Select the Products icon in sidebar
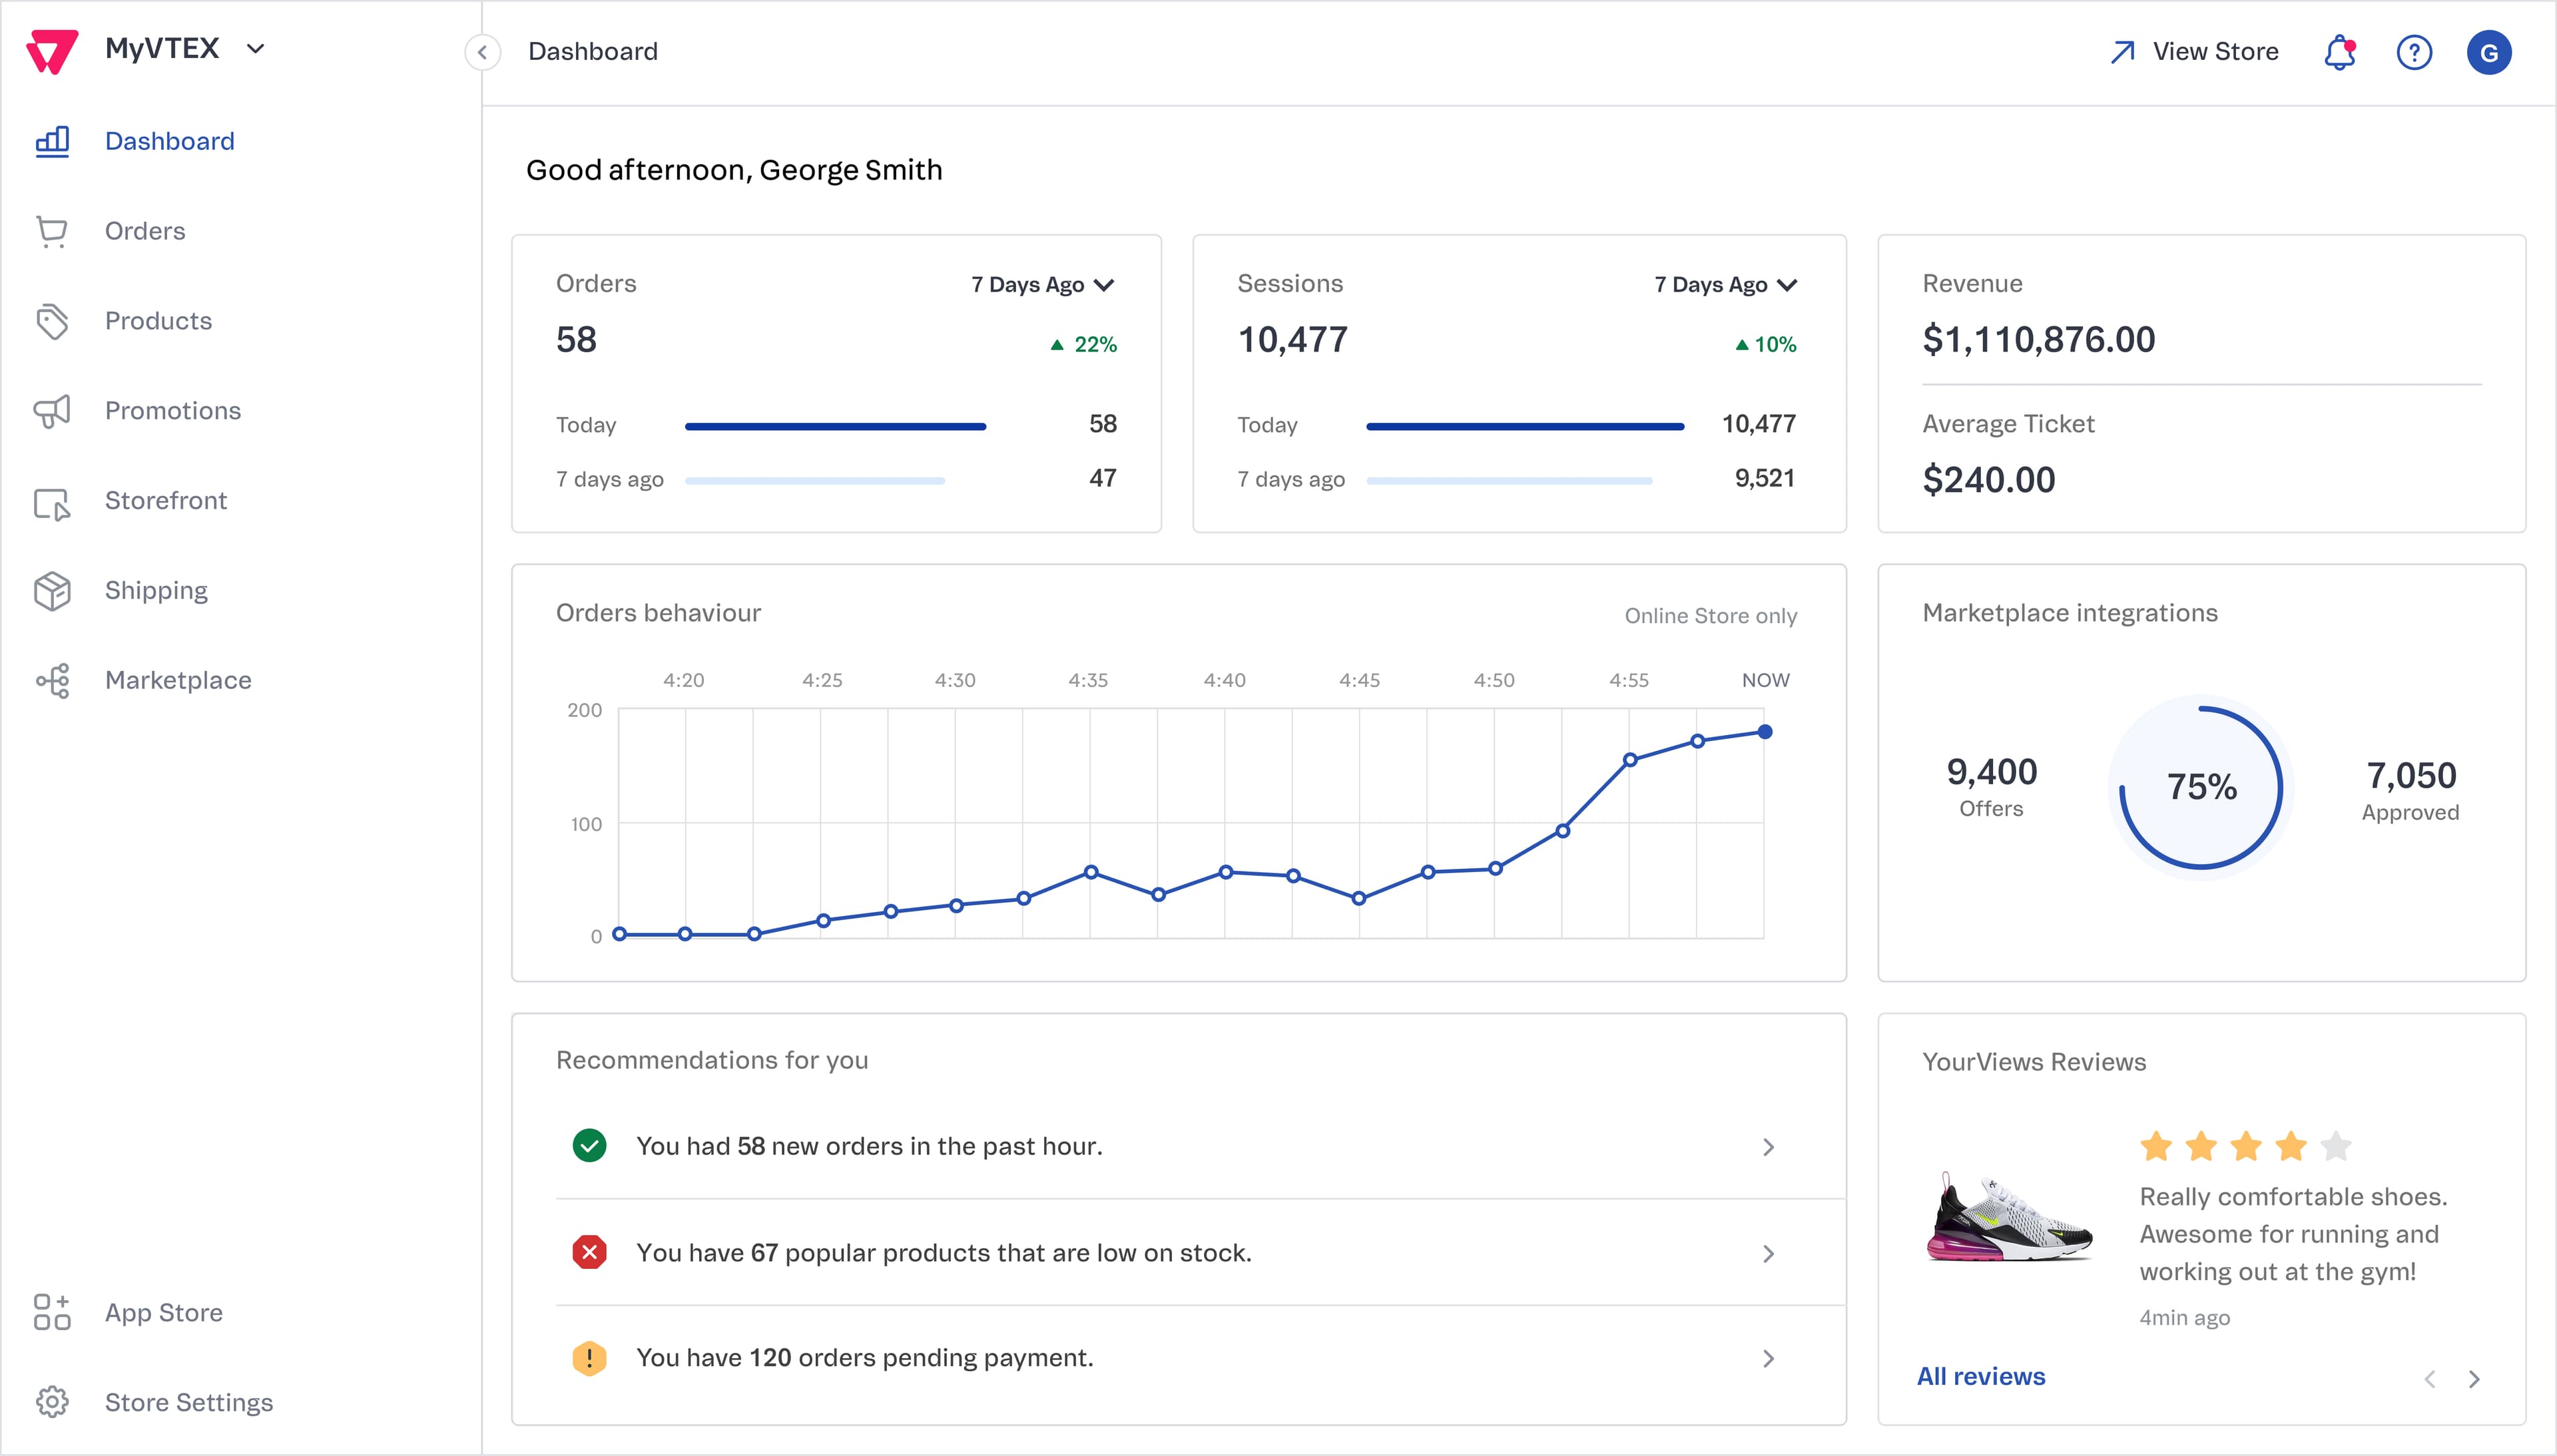The width and height of the screenshot is (2557, 1456). coord(53,321)
